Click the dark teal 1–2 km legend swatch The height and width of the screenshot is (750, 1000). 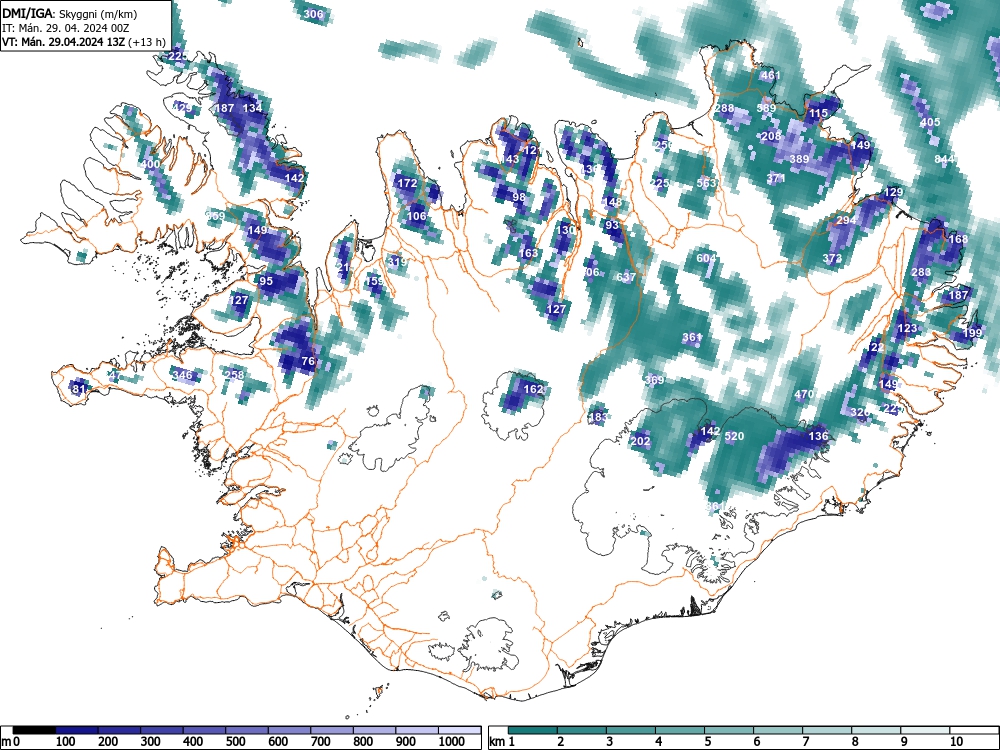coord(533,730)
